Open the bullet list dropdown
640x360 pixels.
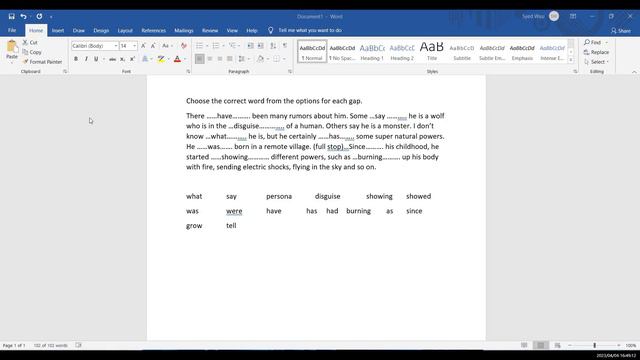click(x=207, y=46)
